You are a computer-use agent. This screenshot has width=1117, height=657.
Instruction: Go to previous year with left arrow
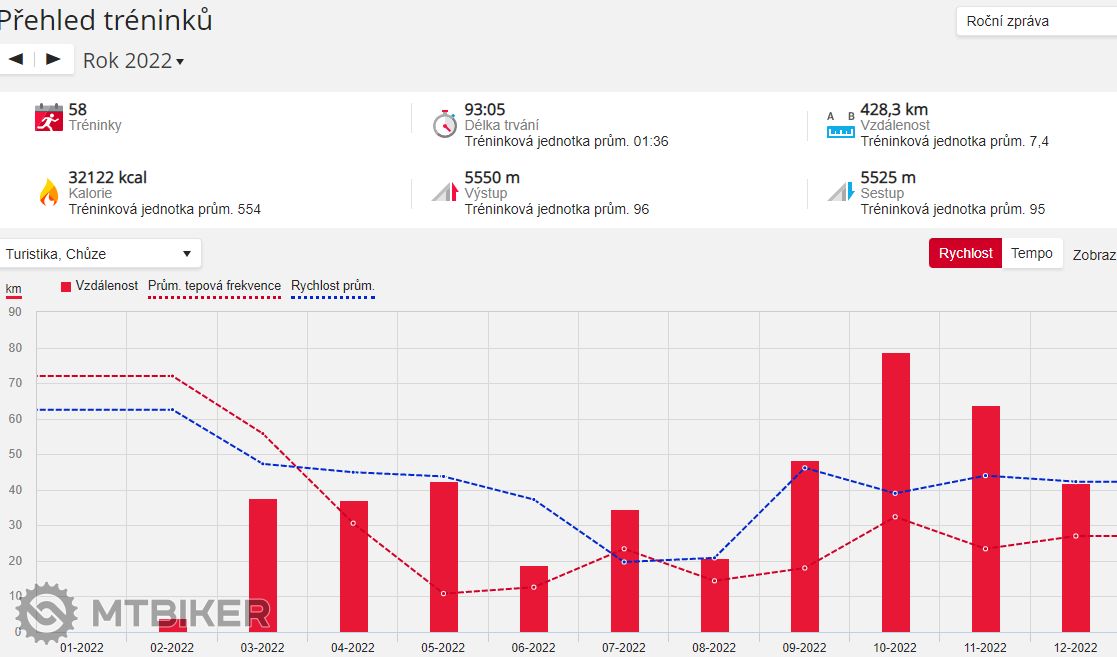pos(16,59)
